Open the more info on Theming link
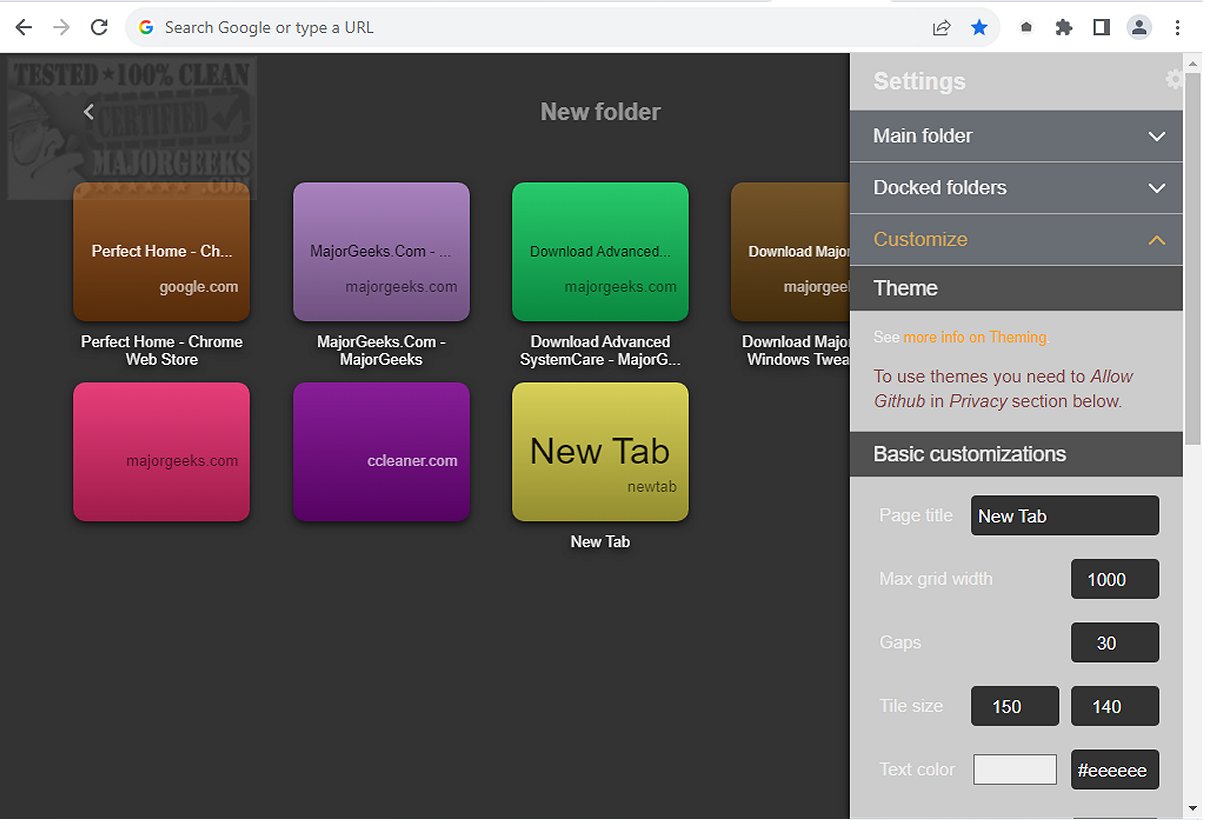 pyautogui.click(x=975, y=337)
